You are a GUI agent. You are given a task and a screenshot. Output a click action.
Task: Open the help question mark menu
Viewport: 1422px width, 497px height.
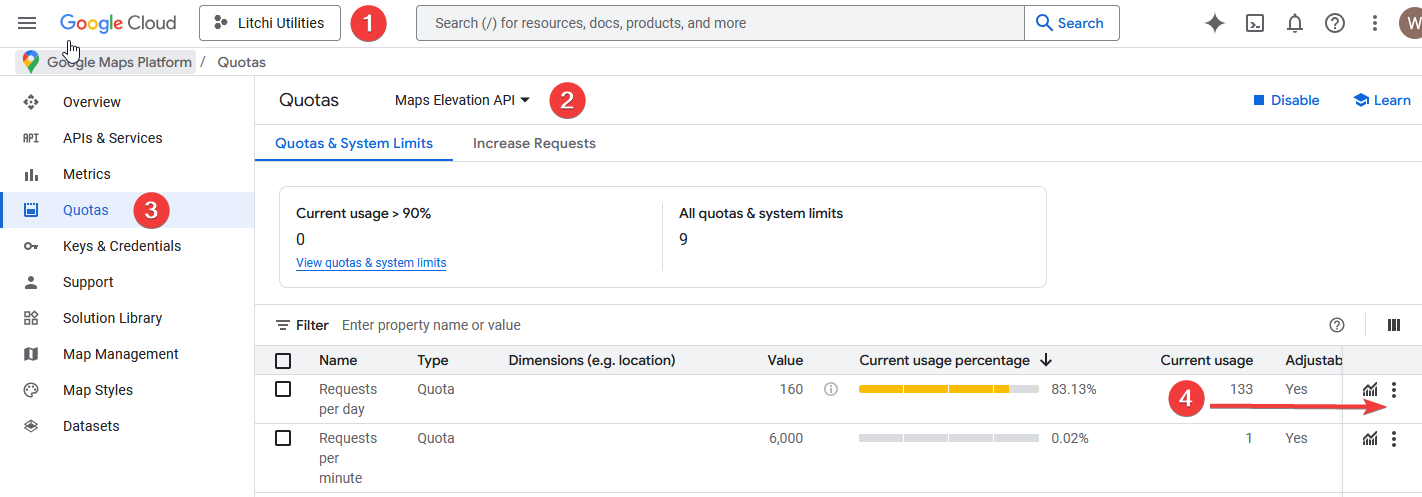click(1335, 23)
